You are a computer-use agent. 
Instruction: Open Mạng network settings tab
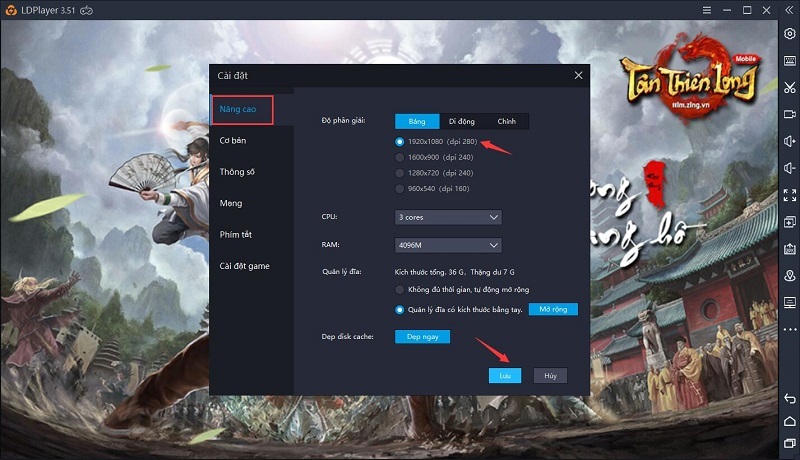coord(231,203)
